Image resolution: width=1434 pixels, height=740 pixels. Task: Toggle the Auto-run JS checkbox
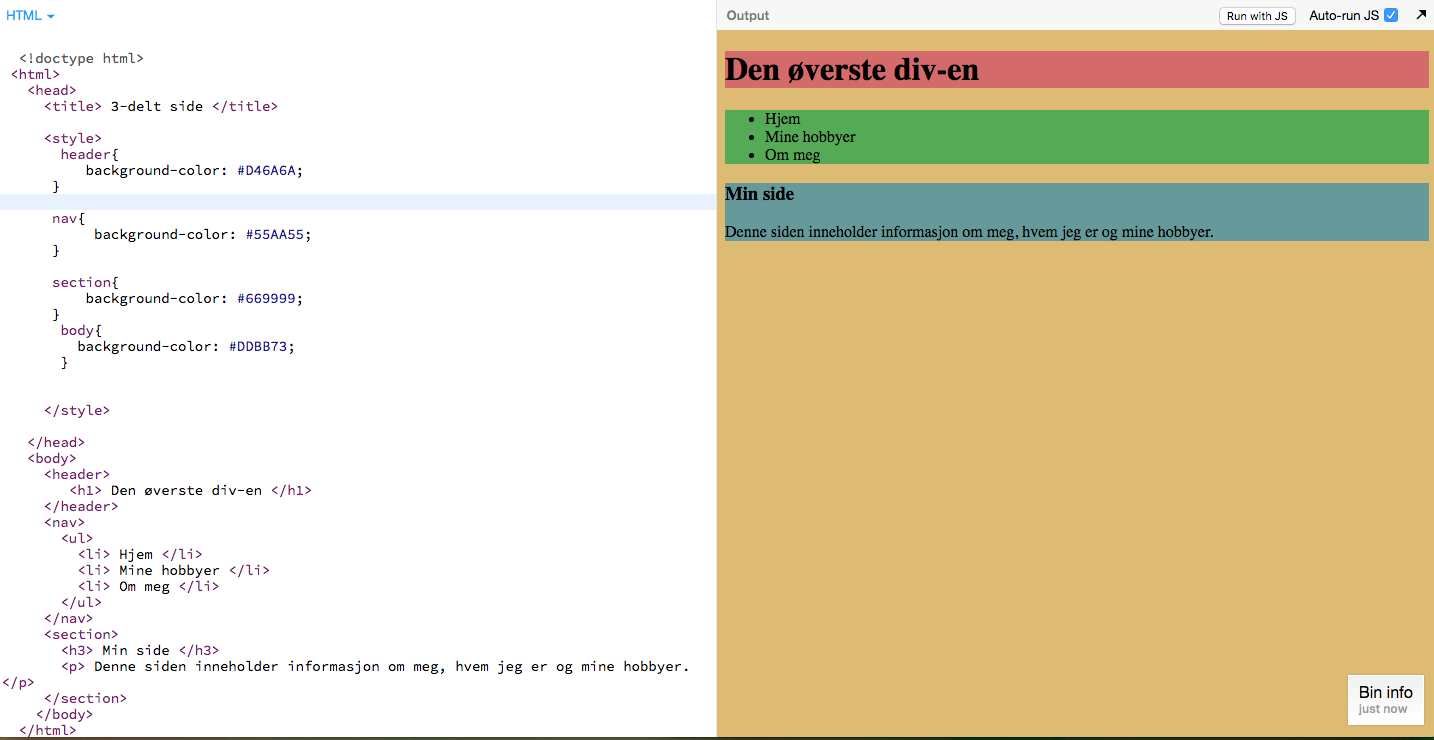pos(1391,16)
